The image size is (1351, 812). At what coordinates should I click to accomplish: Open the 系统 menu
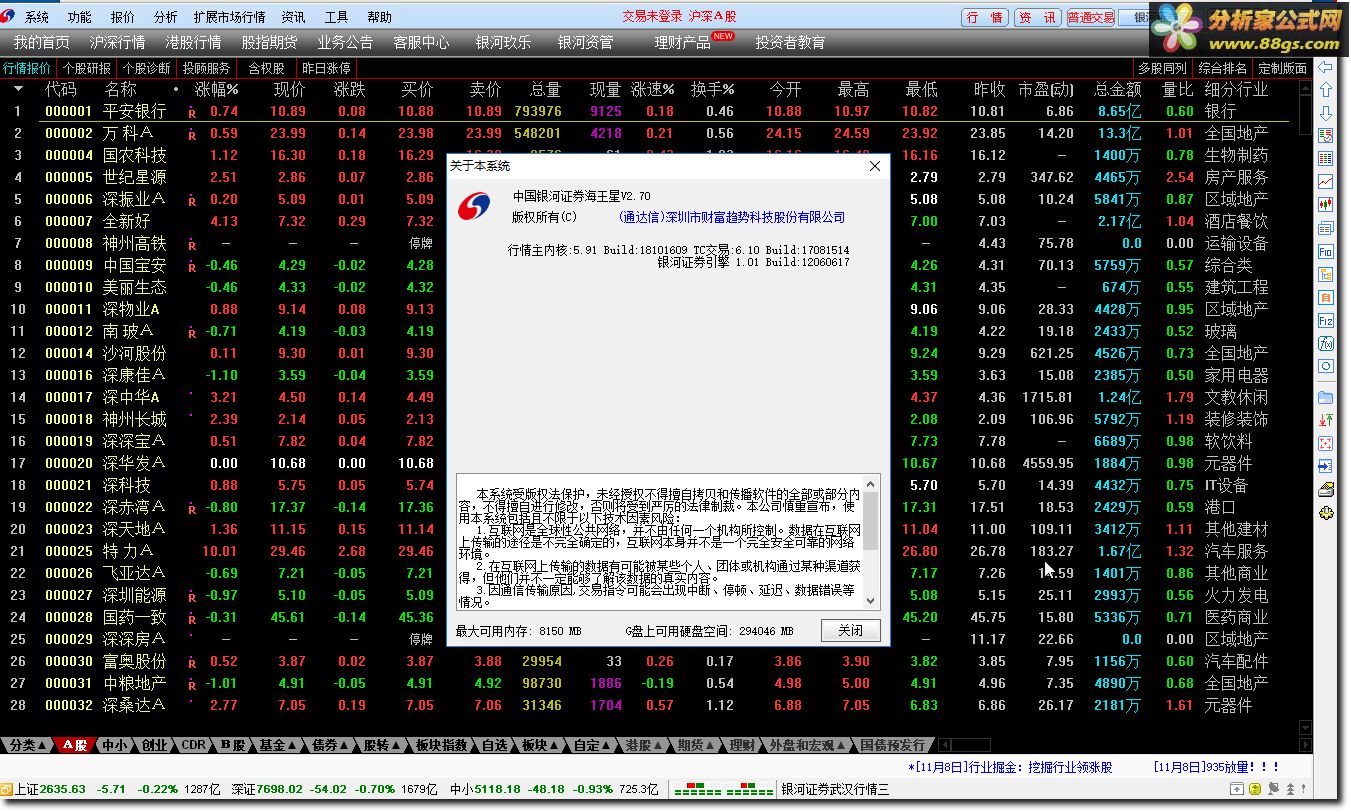[x=37, y=17]
